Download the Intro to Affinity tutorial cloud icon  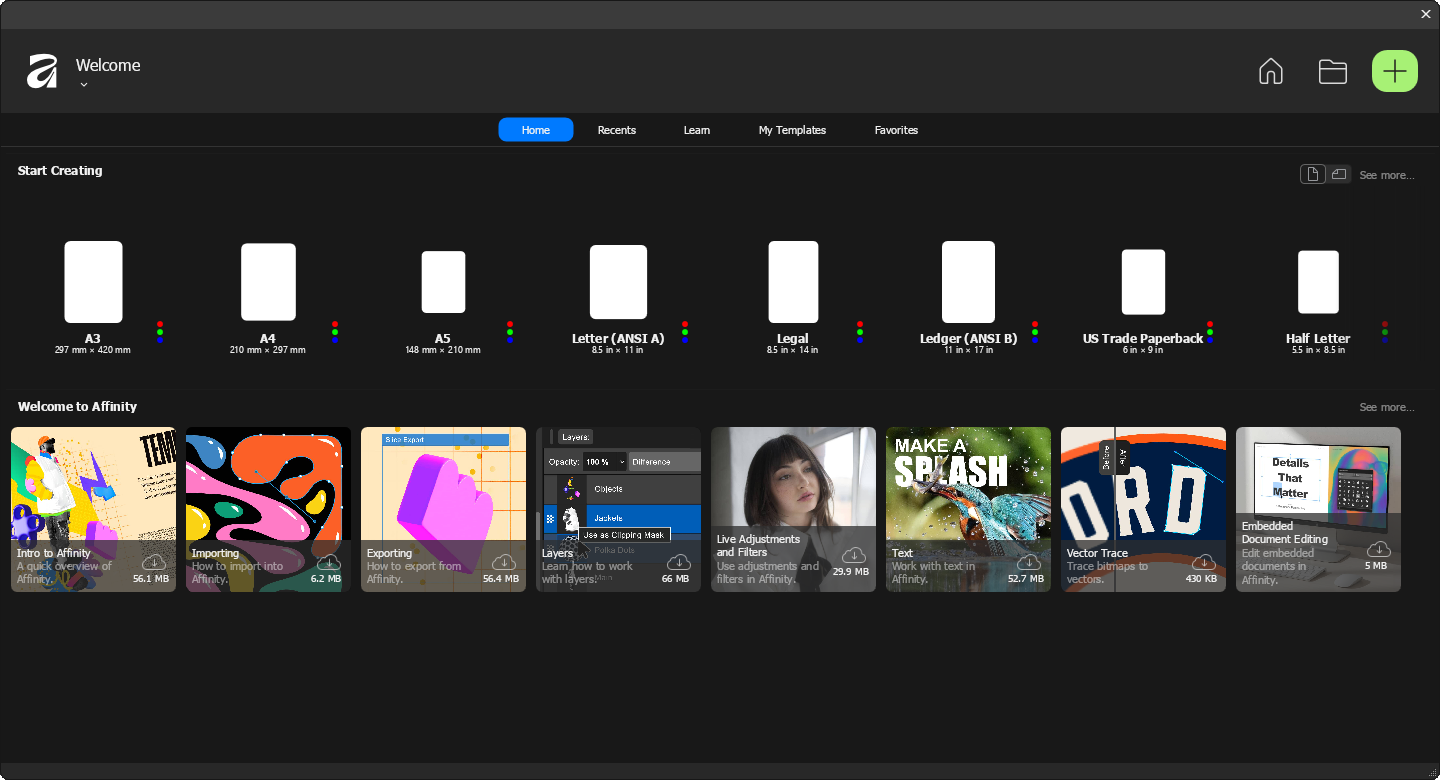click(154, 562)
